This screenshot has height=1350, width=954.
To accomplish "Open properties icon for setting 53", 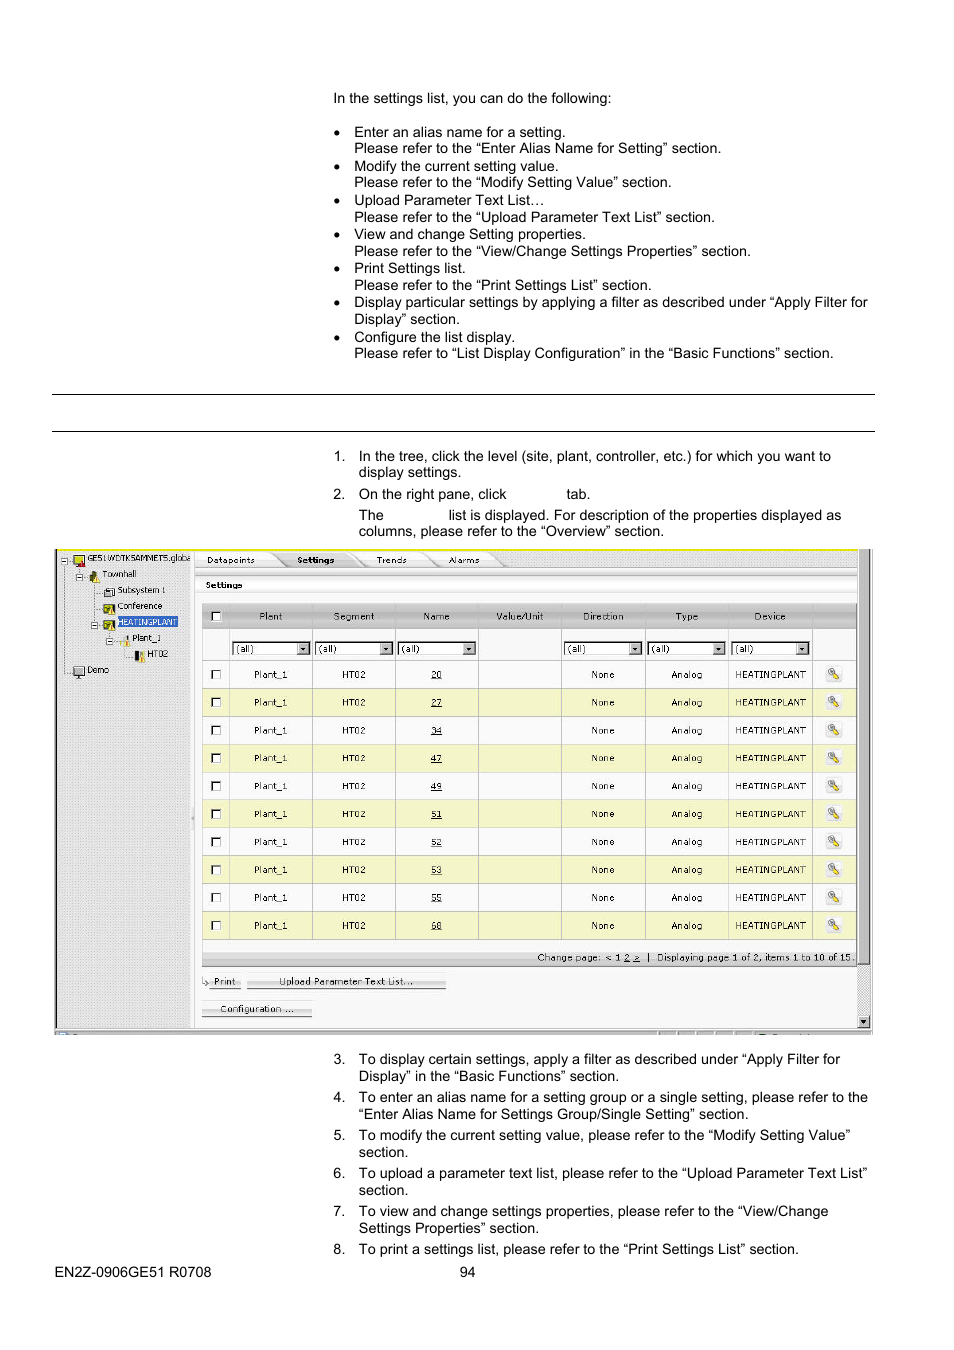I will (833, 870).
